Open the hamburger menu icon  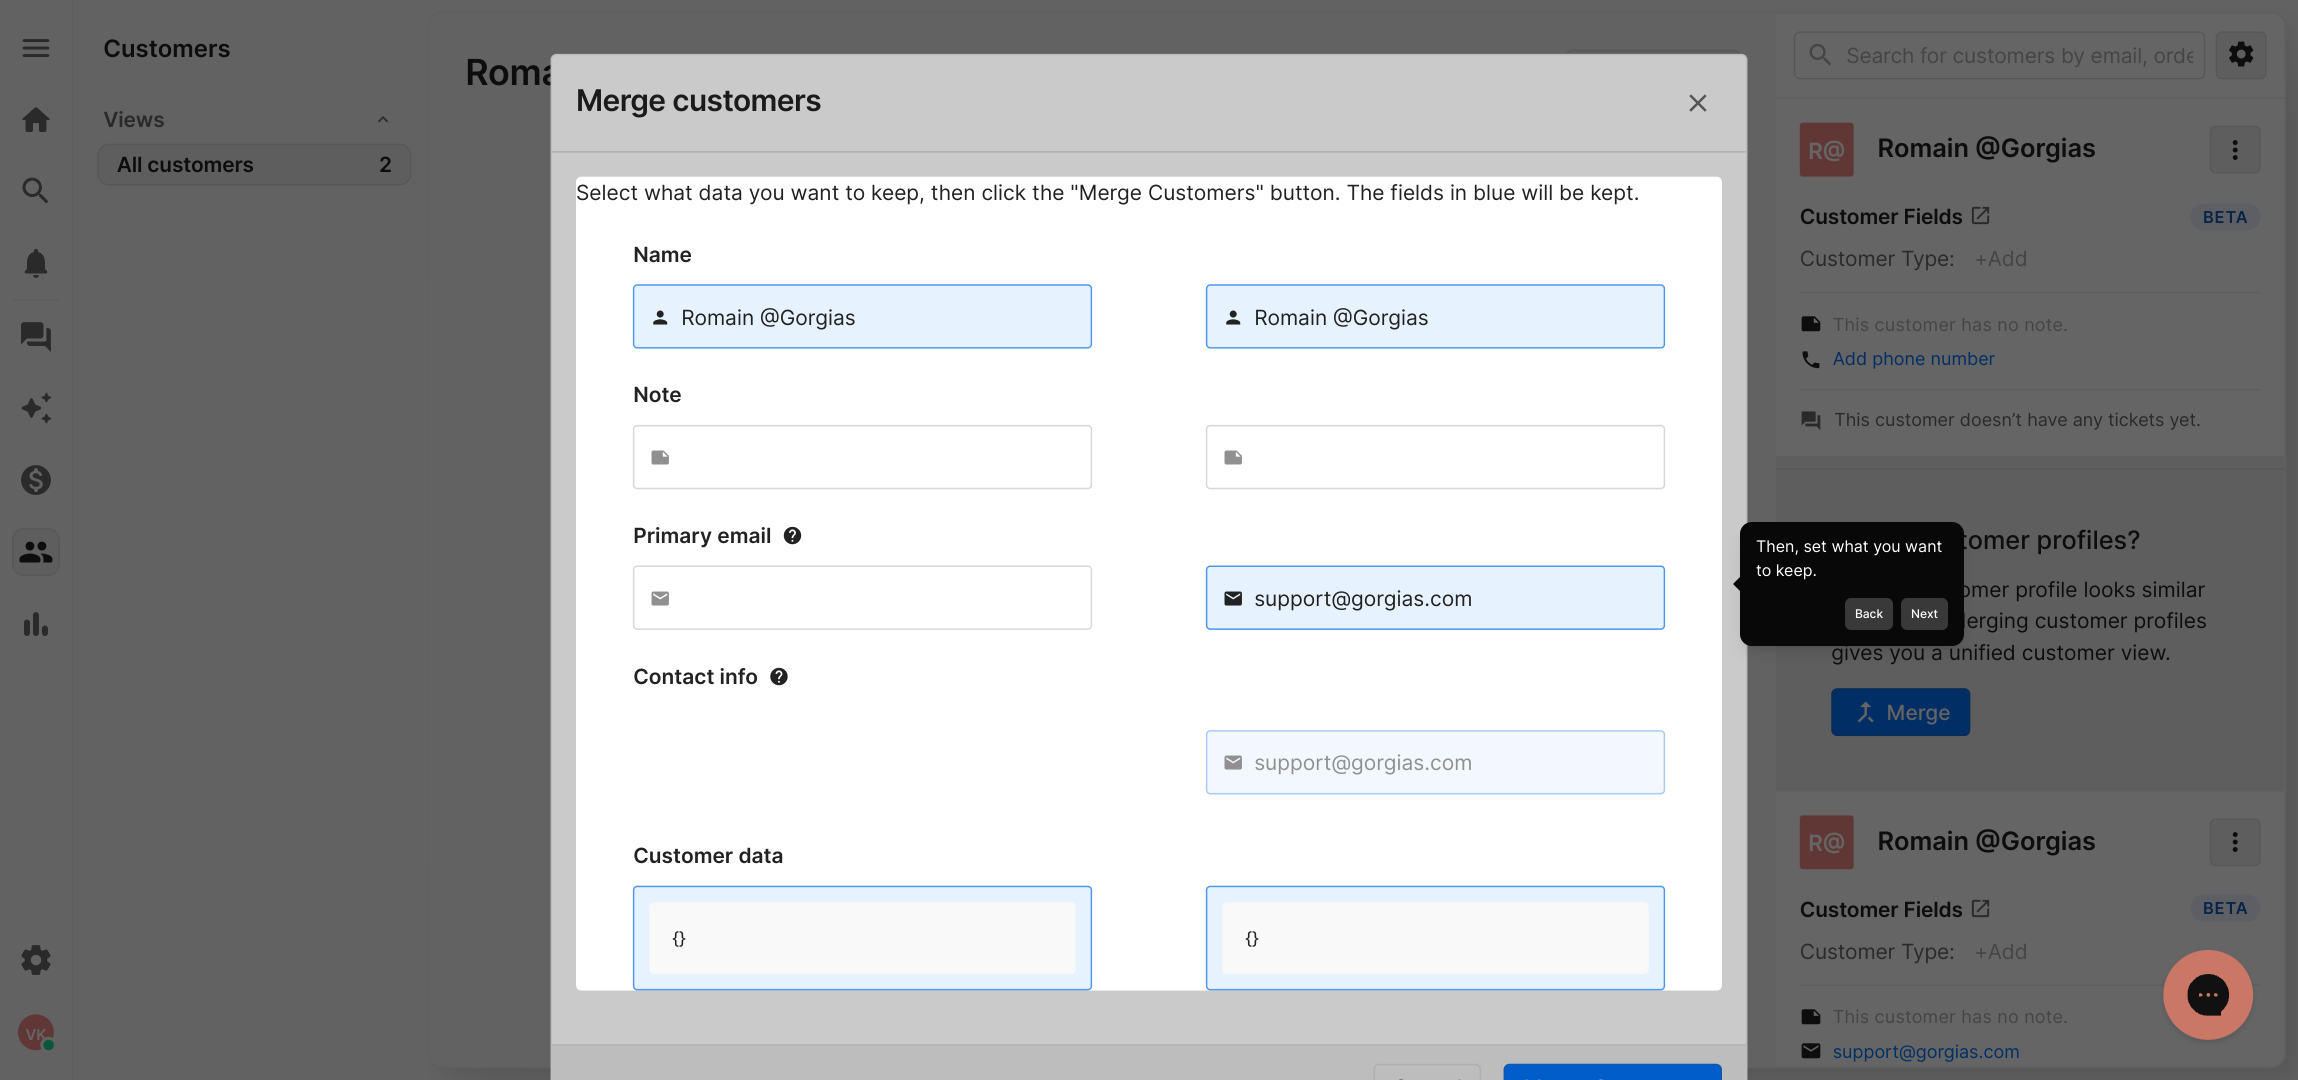coord(36,48)
